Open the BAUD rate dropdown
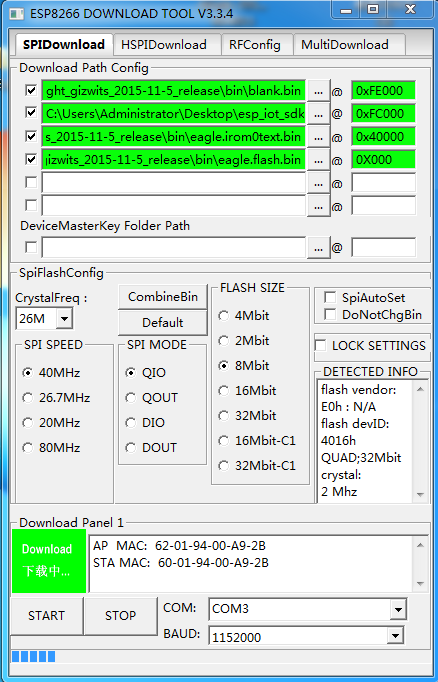The height and width of the screenshot is (682, 438). click(x=395, y=636)
